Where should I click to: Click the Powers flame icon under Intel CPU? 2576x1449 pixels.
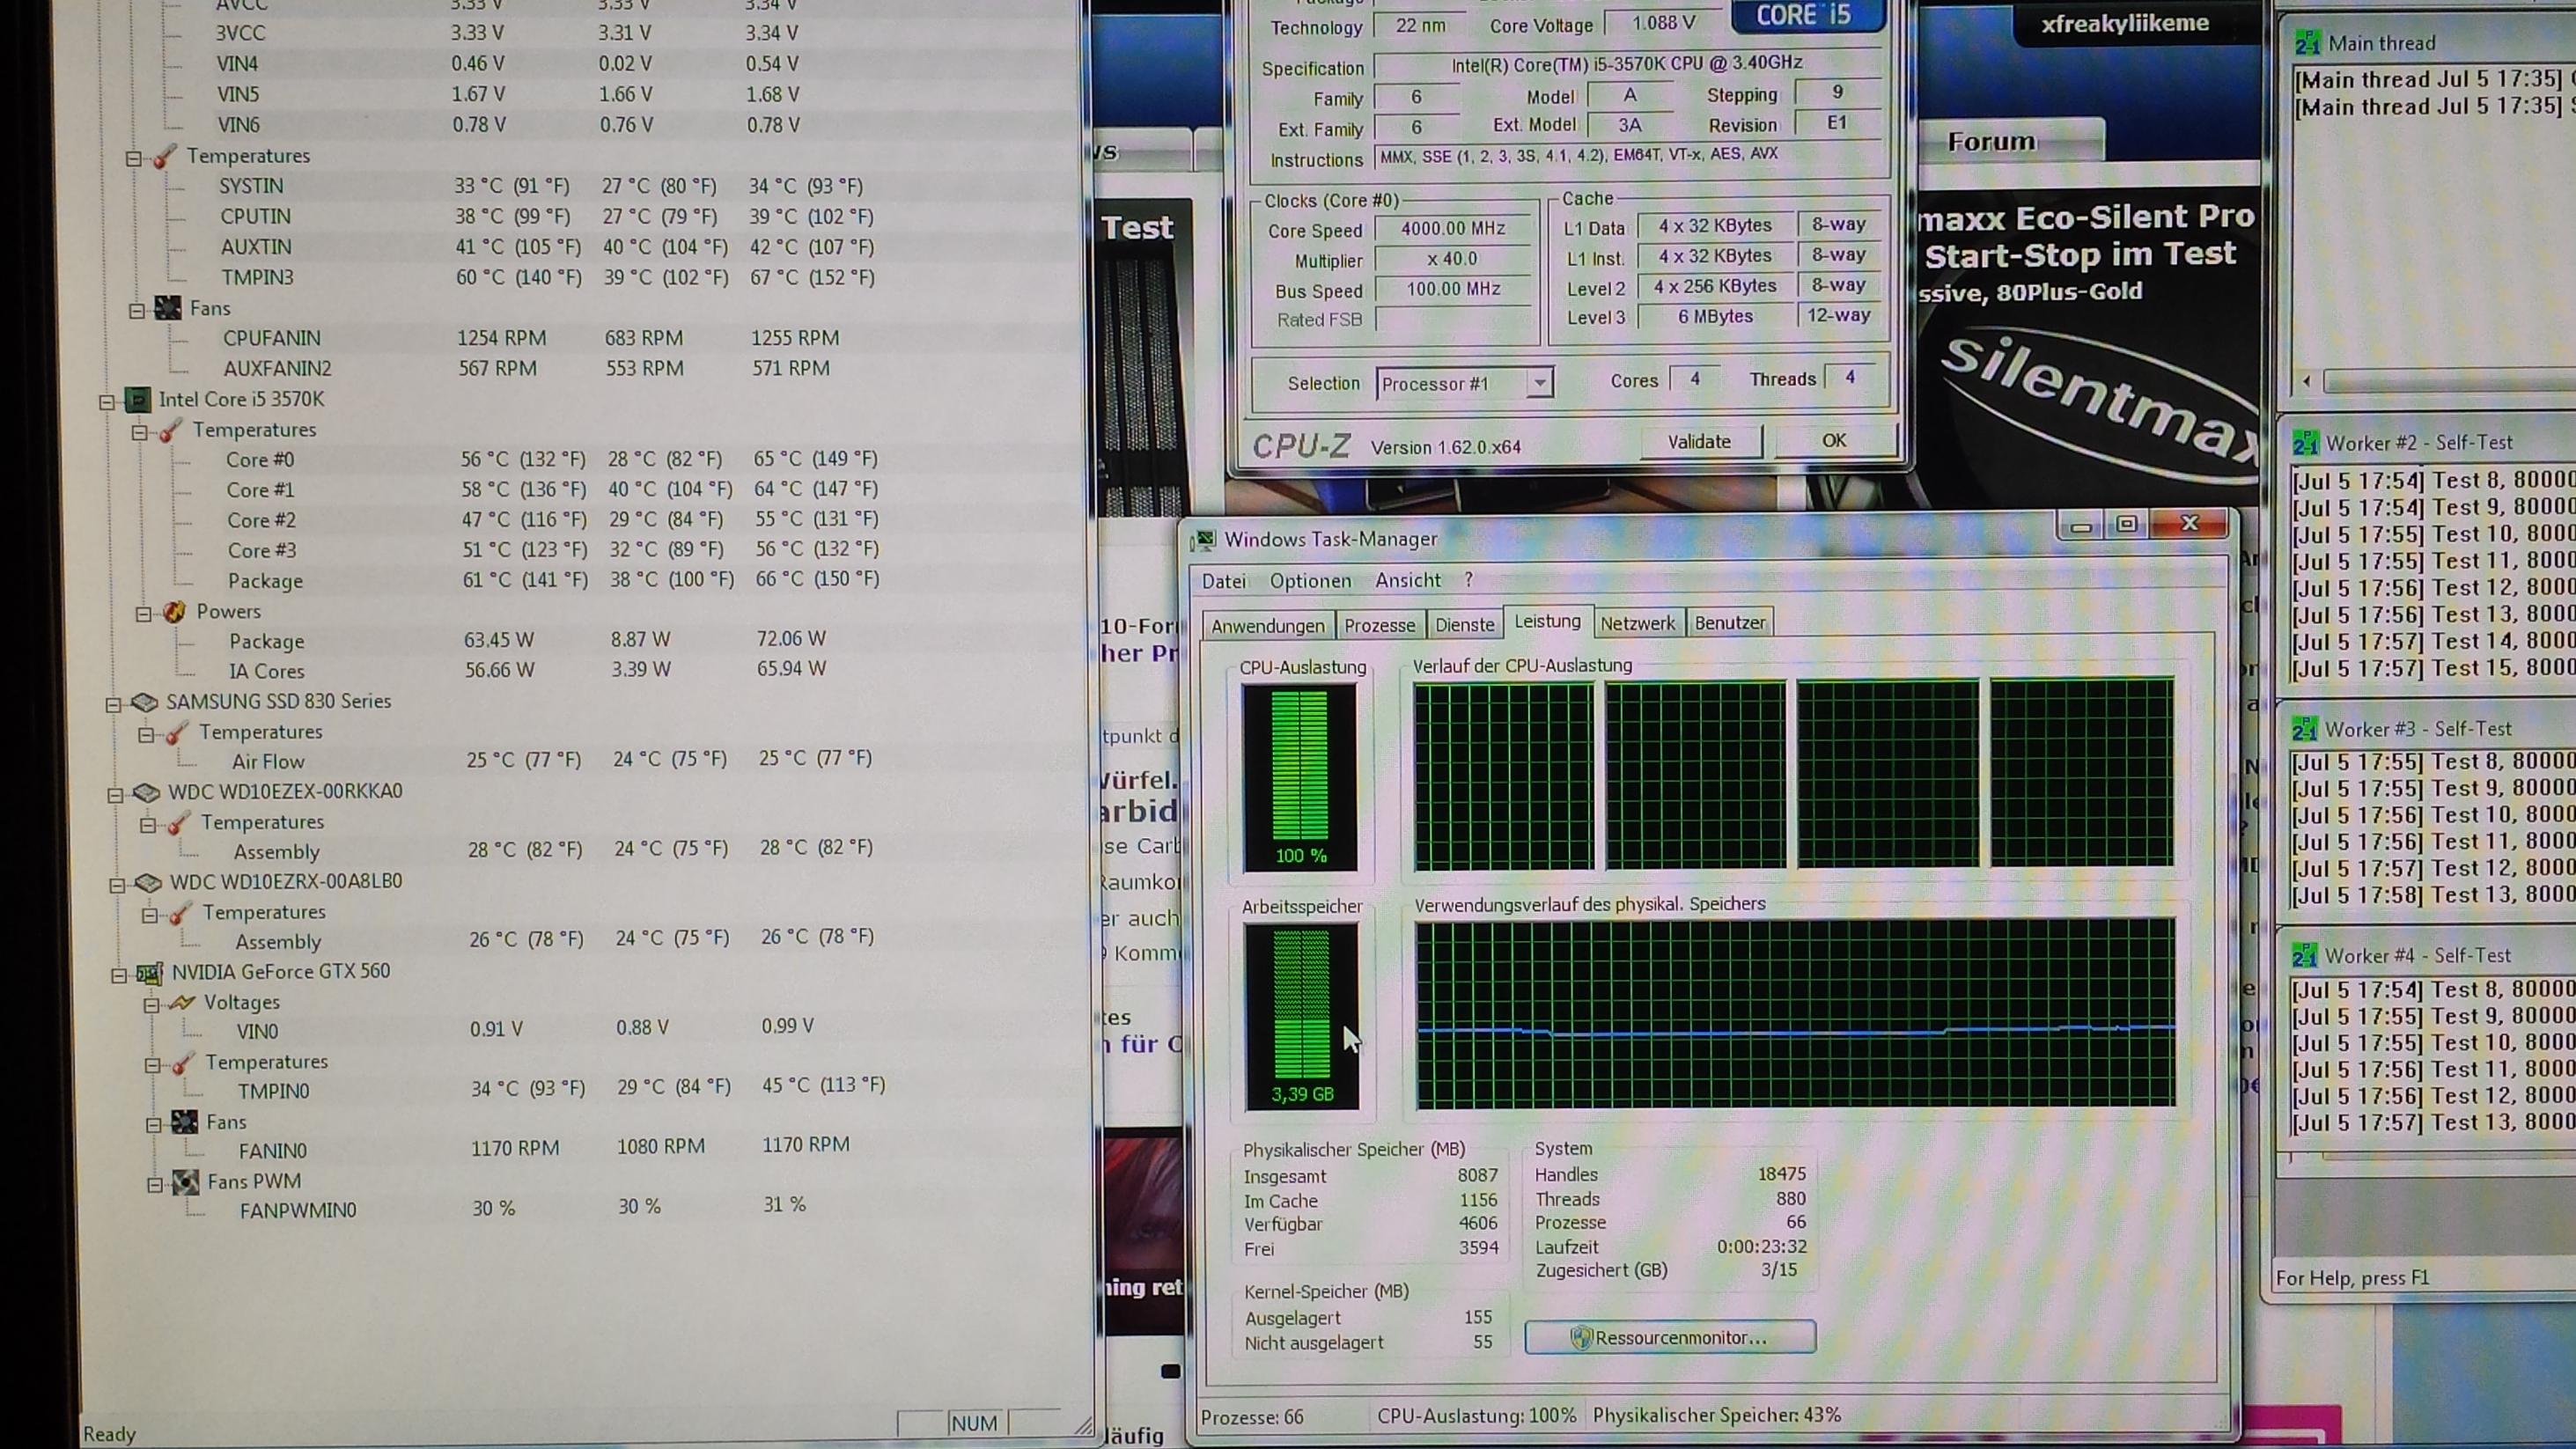tap(174, 612)
